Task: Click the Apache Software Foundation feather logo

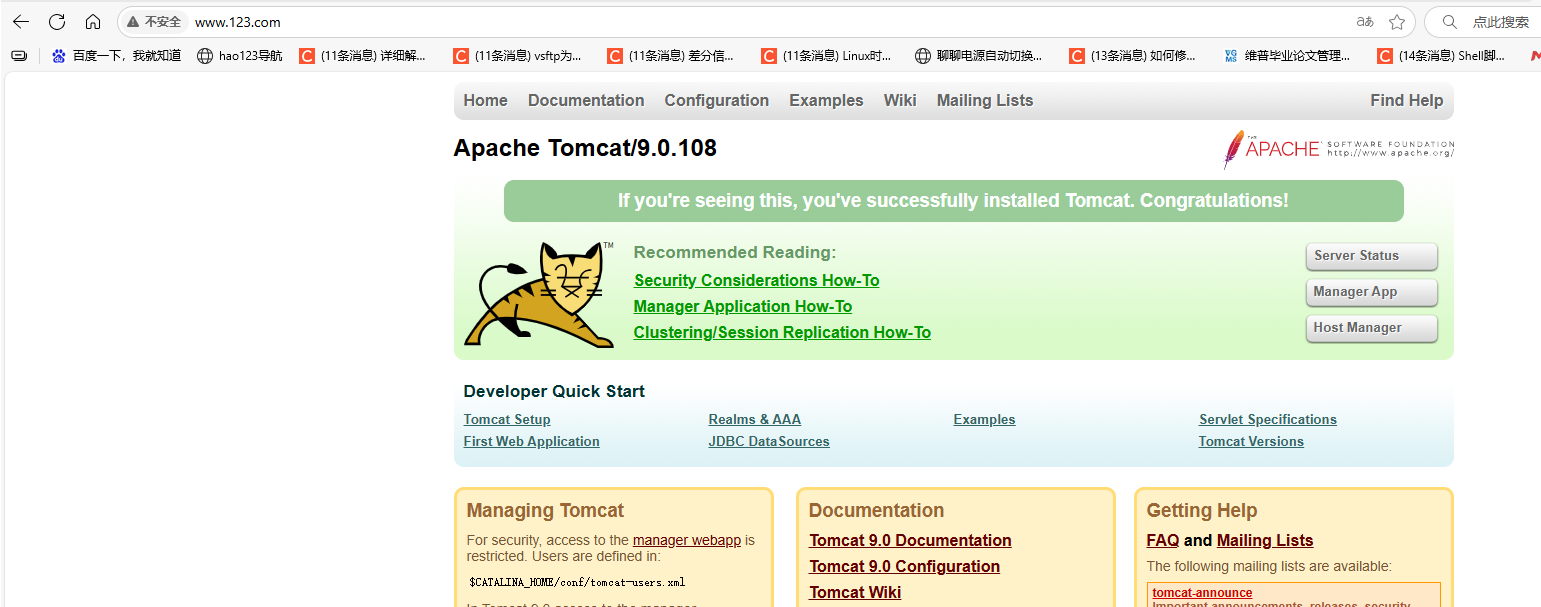Action: click(x=1335, y=149)
